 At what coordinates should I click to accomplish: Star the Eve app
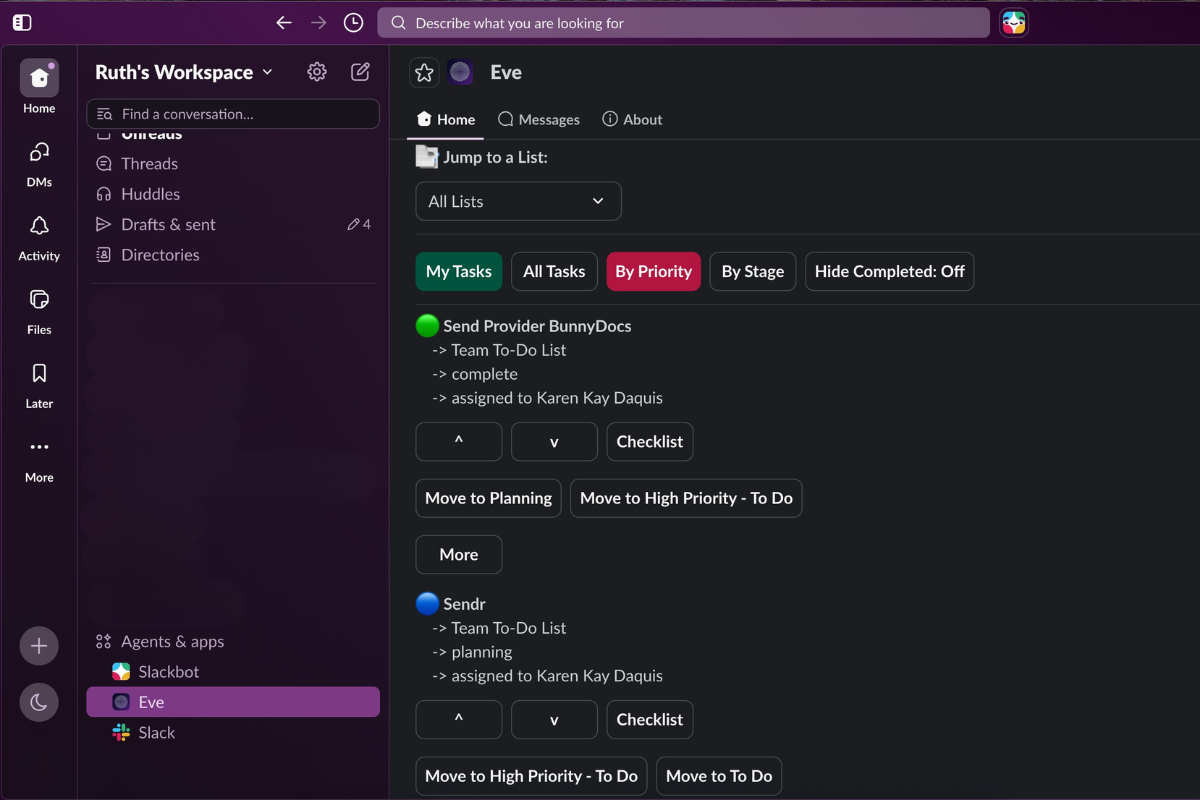click(424, 72)
